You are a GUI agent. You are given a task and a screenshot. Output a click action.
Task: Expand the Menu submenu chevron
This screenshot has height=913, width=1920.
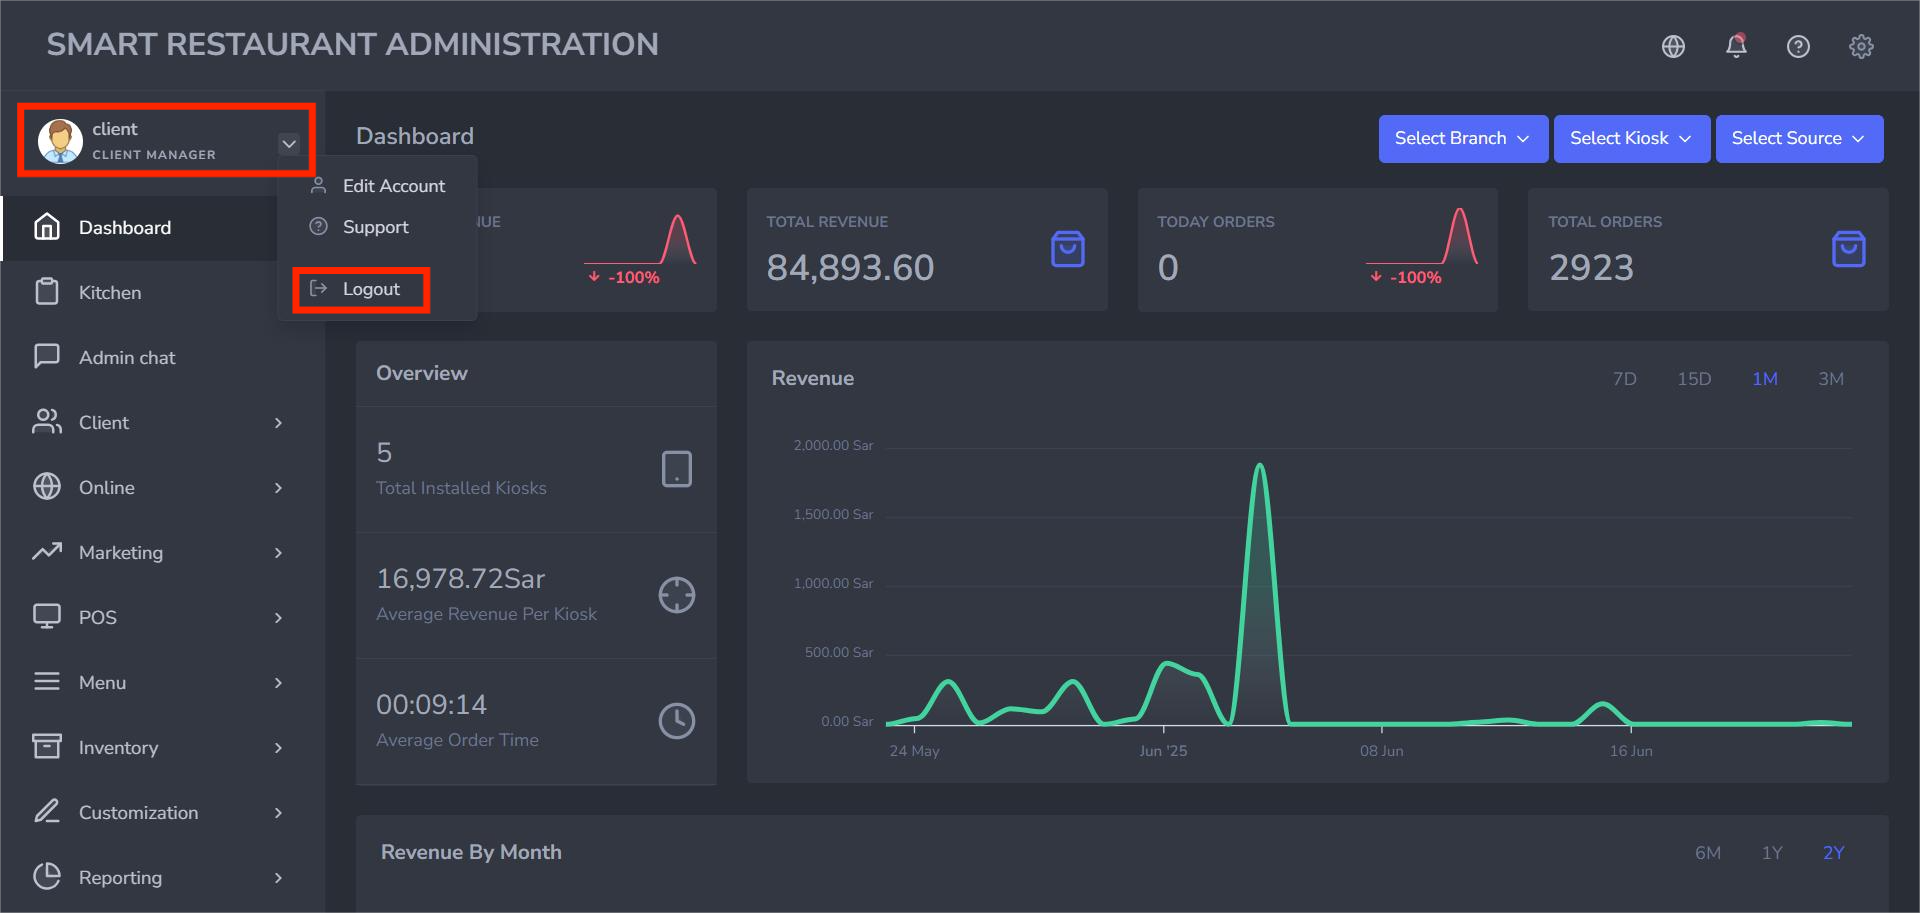pyautogui.click(x=278, y=683)
